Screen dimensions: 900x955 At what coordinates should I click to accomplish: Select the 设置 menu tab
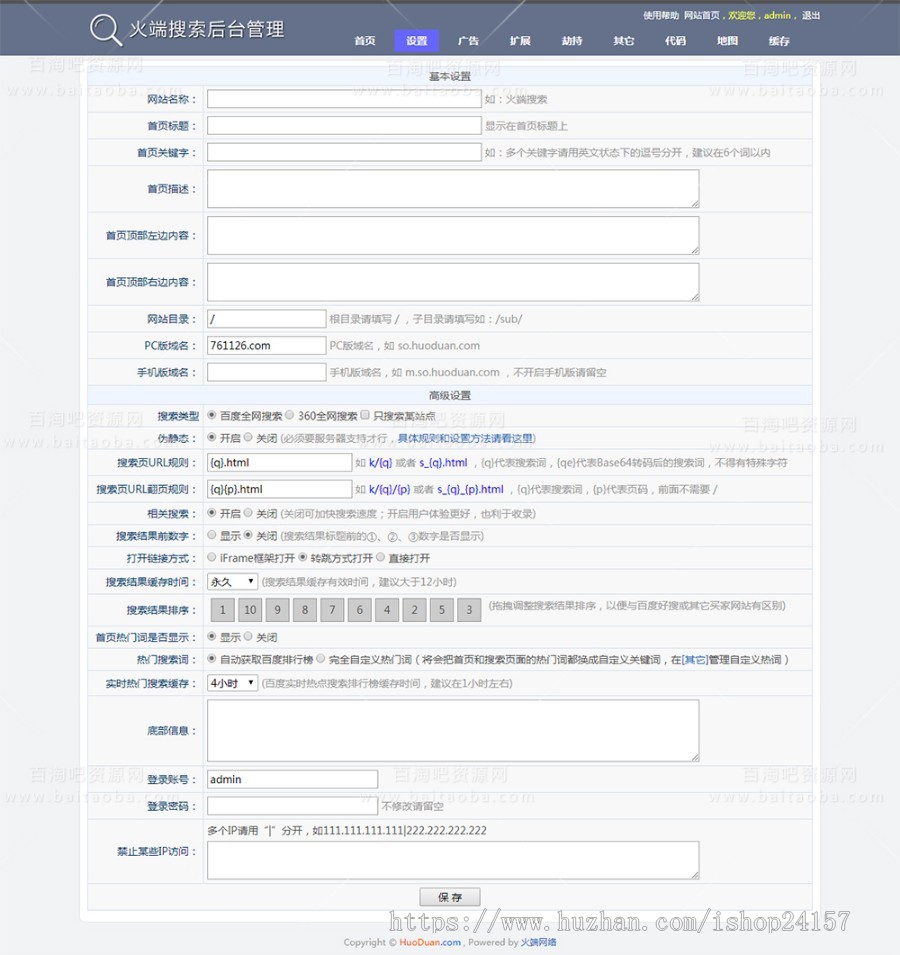point(417,41)
